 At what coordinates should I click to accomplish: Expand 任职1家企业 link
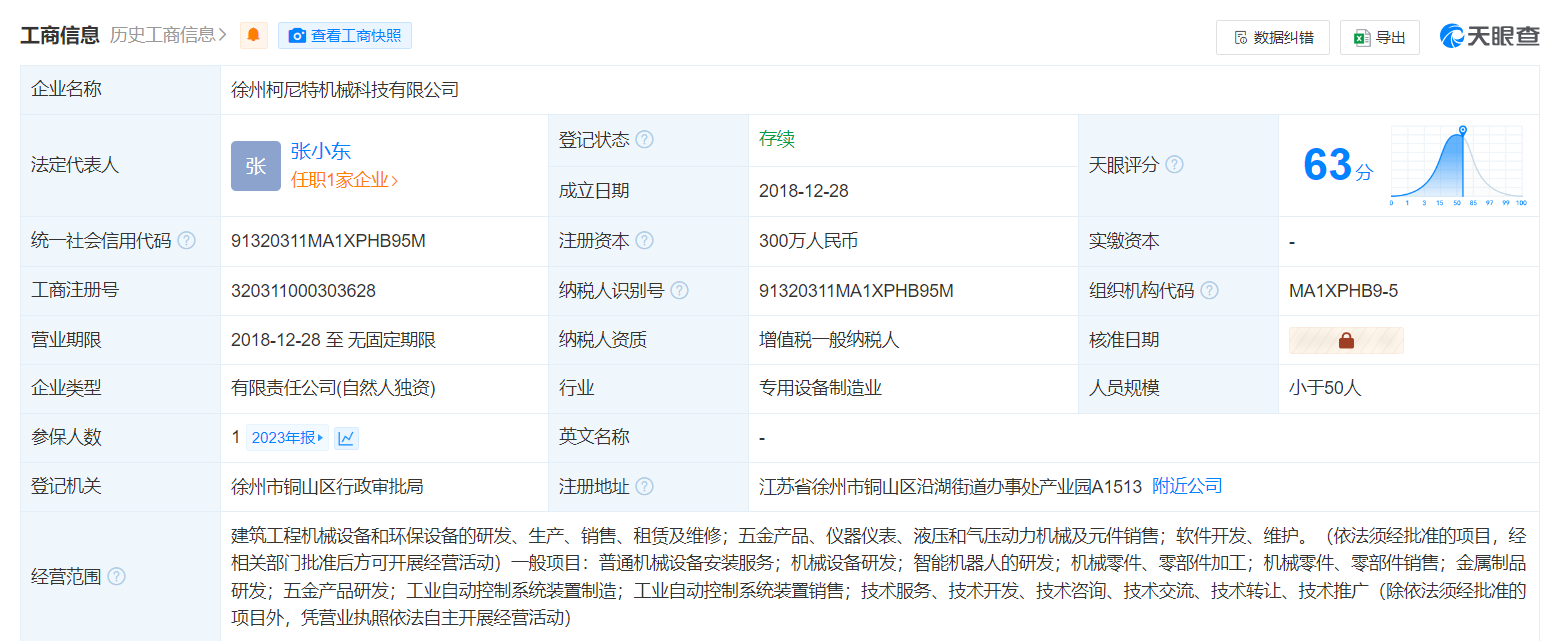pos(345,181)
